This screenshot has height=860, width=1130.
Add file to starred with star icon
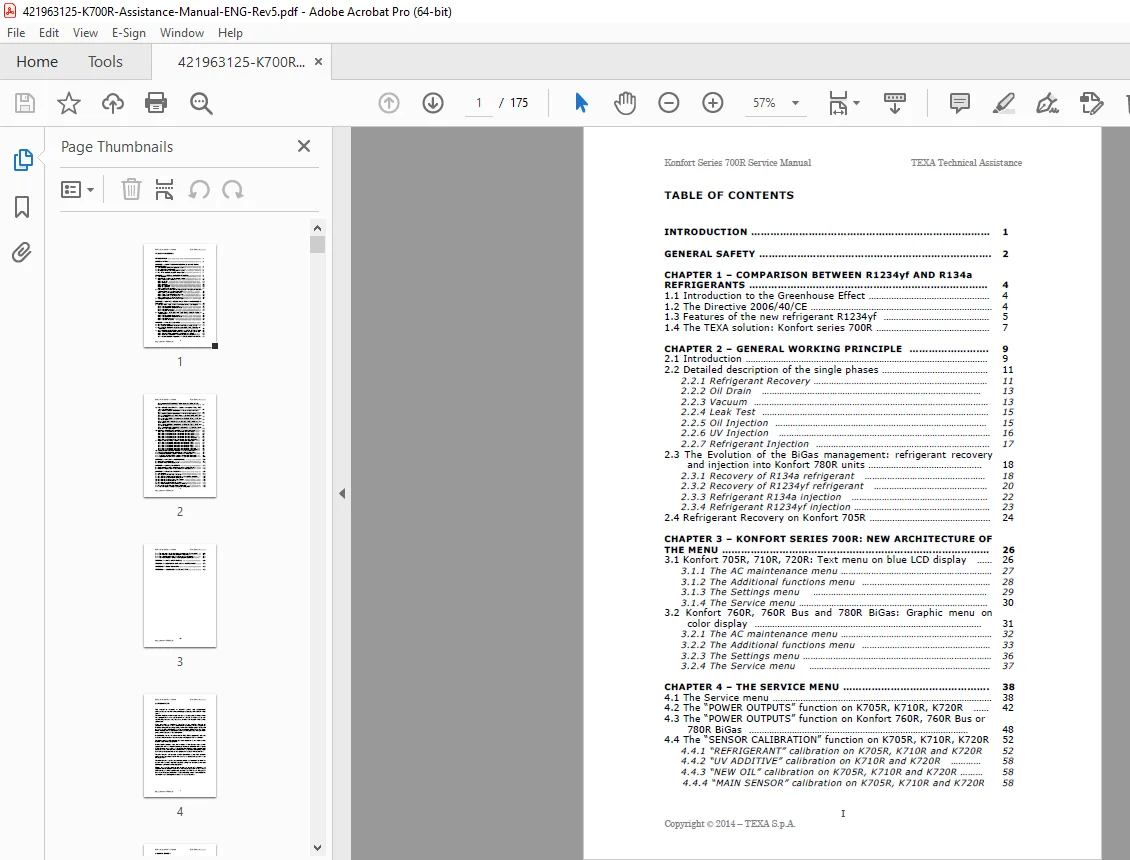[x=68, y=103]
